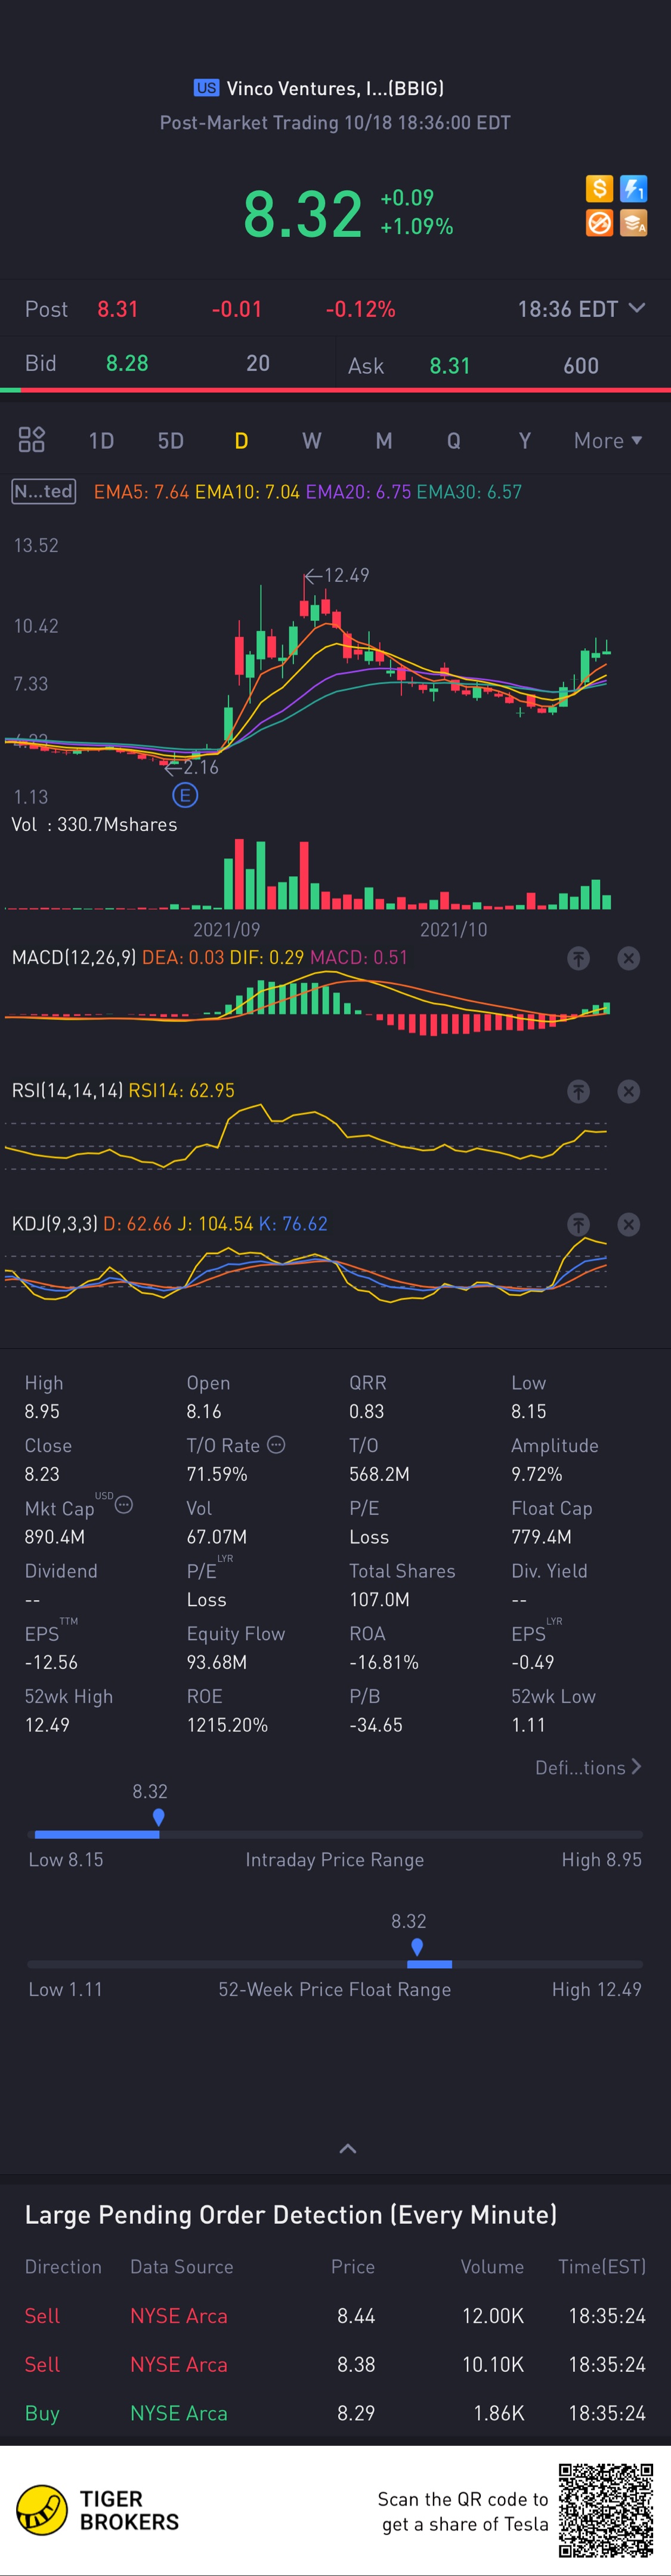671x2576 pixels.
Task: Tap the earnings E marker on chart
Action: tap(185, 795)
